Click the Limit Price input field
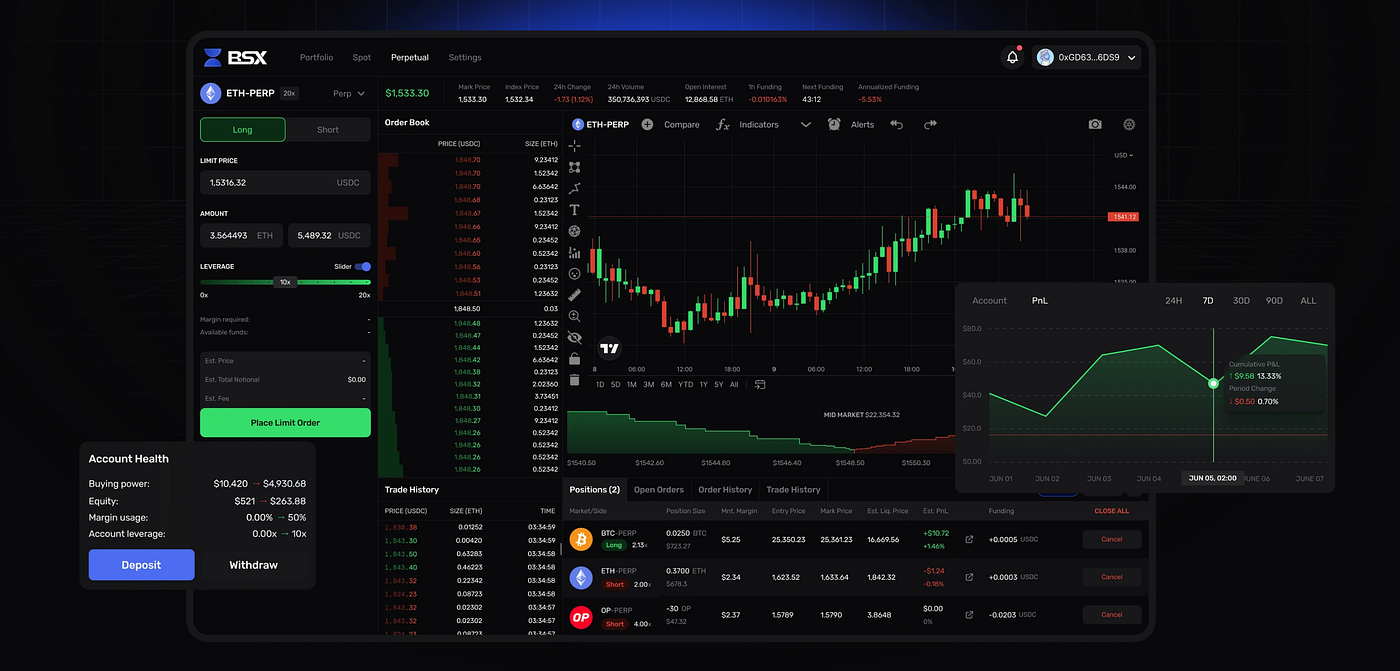 tap(285, 182)
